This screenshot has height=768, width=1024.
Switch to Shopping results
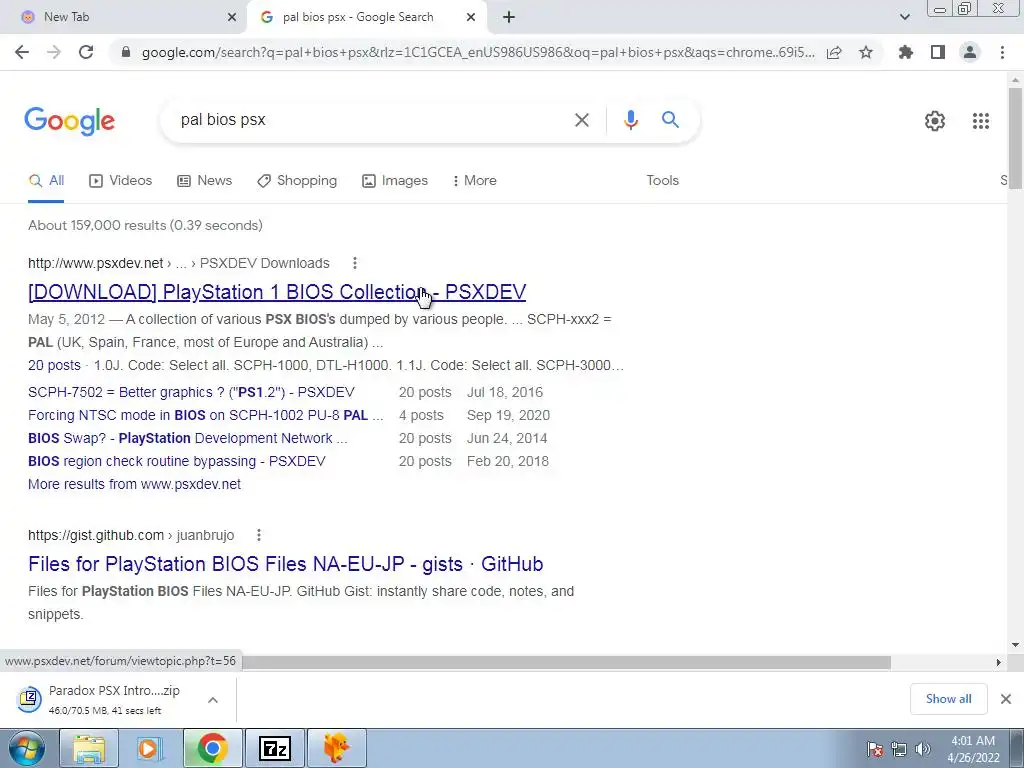297,181
